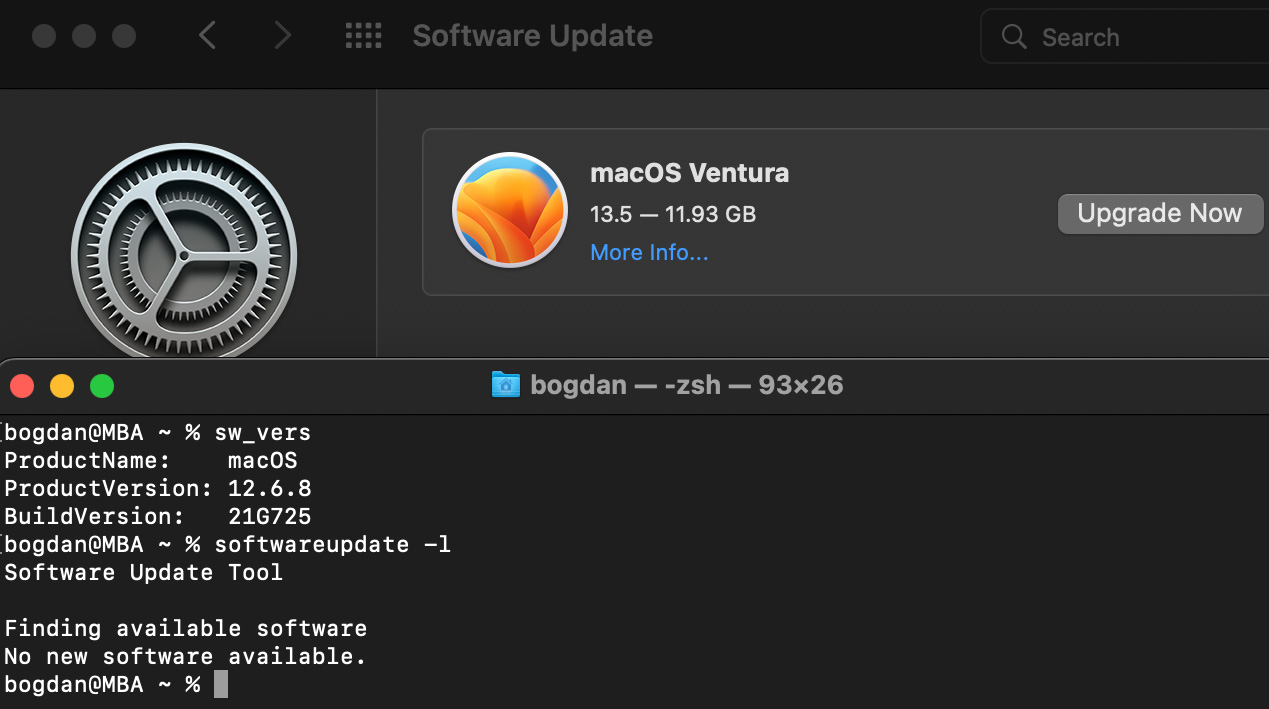Click the Terminal prompt cursor
This screenshot has width=1269, height=709.
221,685
